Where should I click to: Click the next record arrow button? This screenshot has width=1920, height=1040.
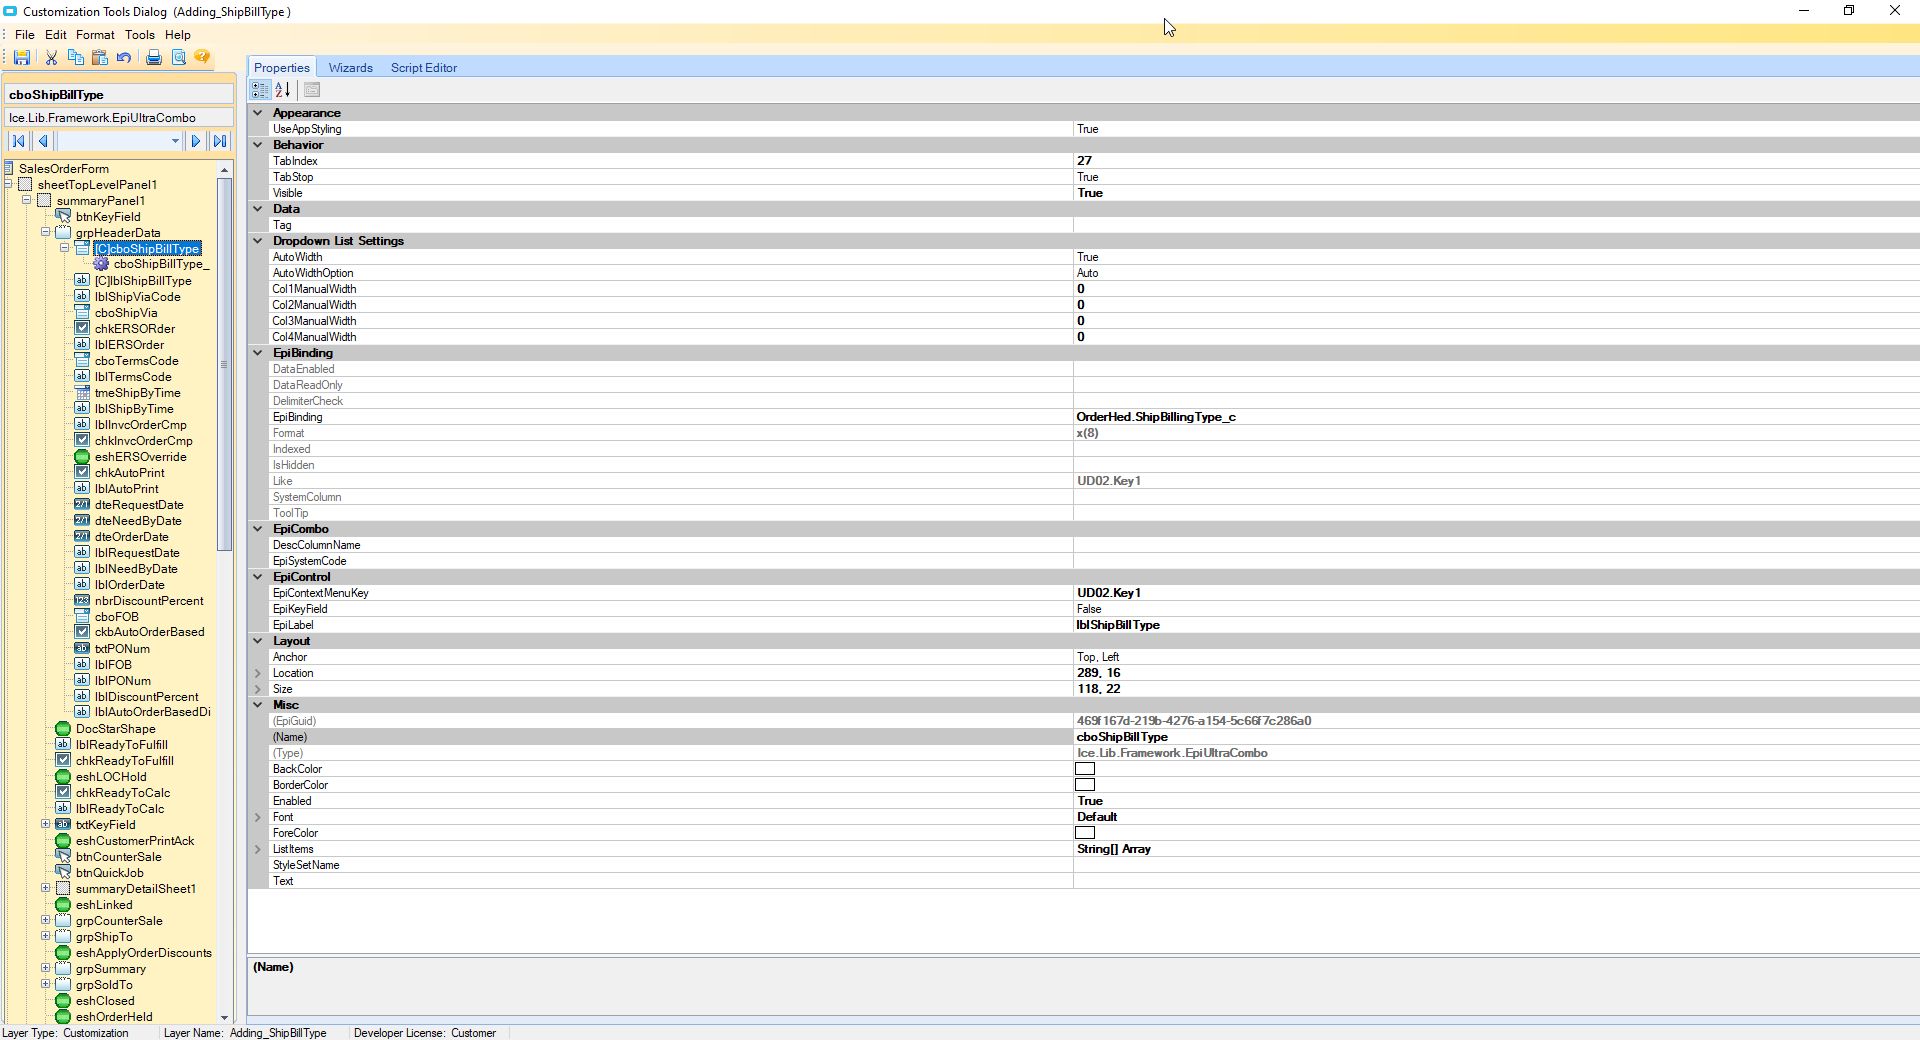196,141
